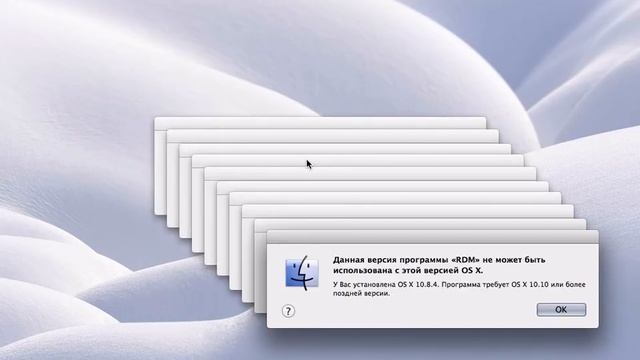This screenshot has height=360, width=640.
Task: Click OK in the RDM error dialog
Action: [561, 309]
